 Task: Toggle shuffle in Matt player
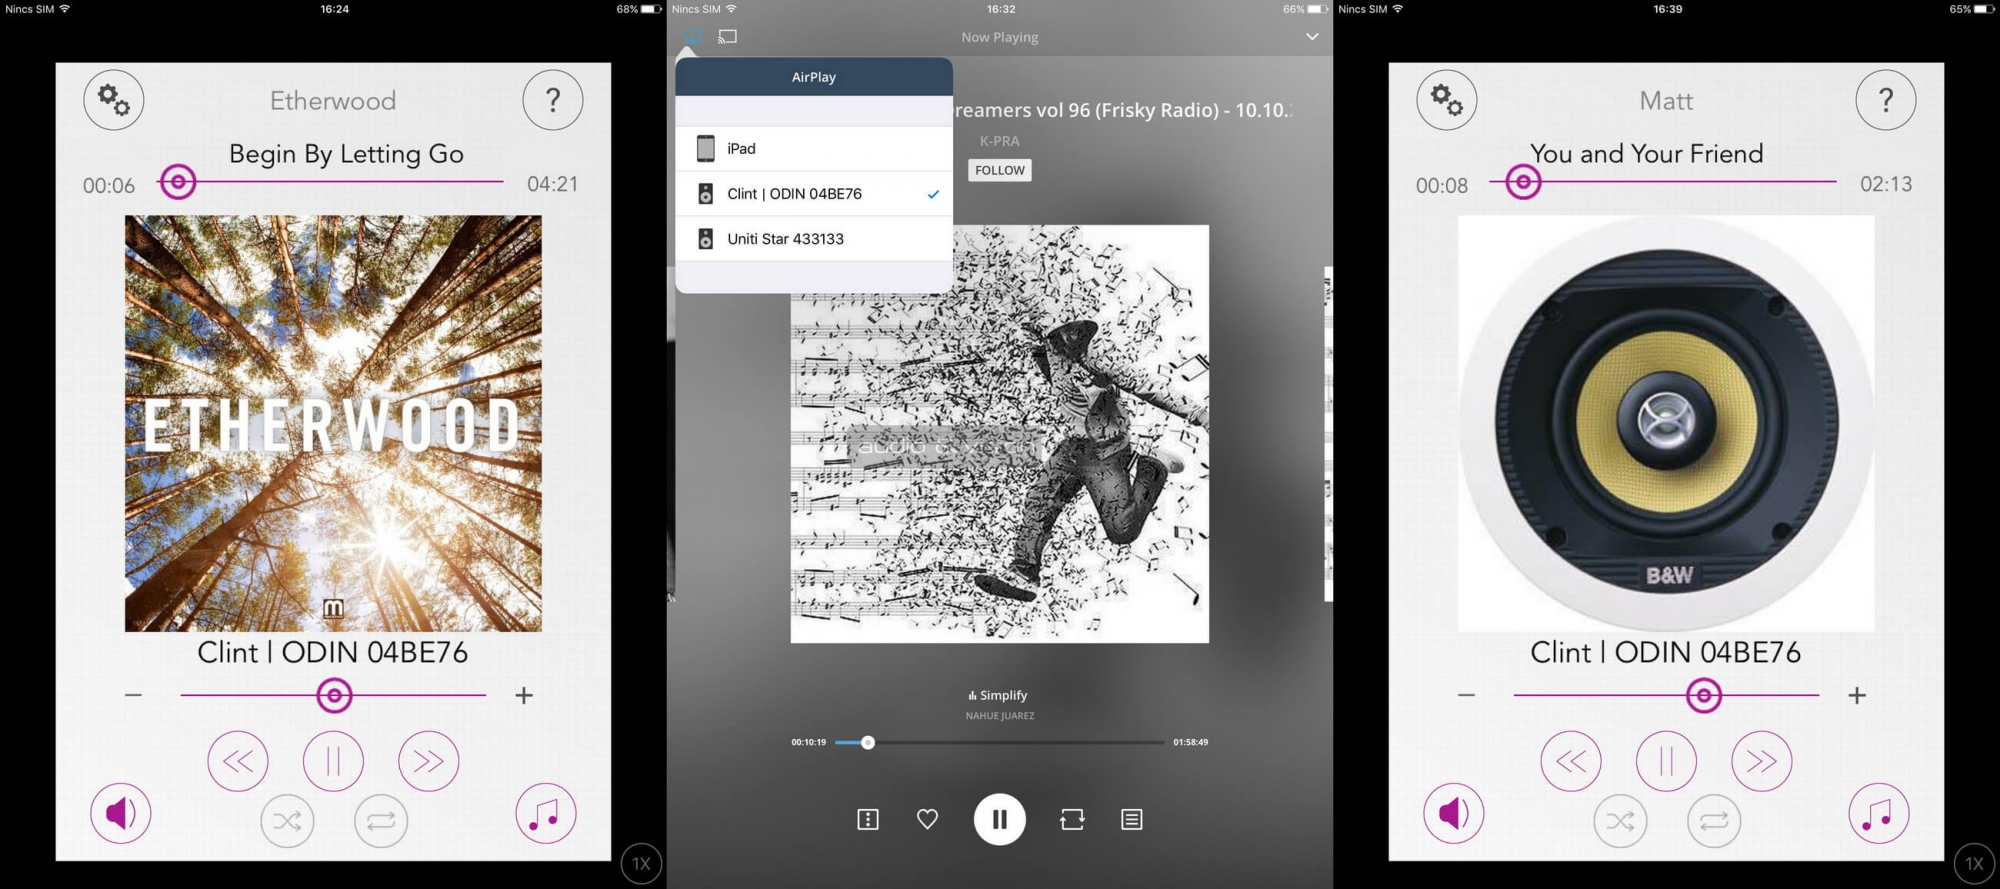click(x=1620, y=821)
